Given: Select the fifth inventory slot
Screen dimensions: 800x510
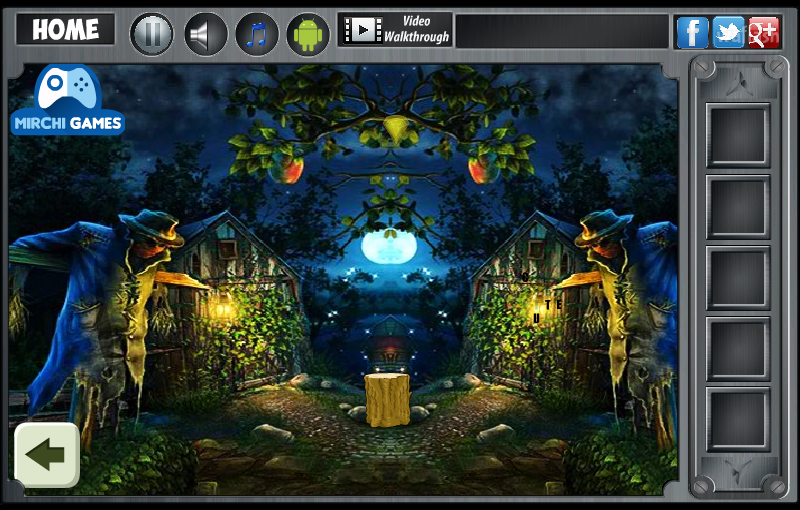Looking at the screenshot, I should [738, 419].
